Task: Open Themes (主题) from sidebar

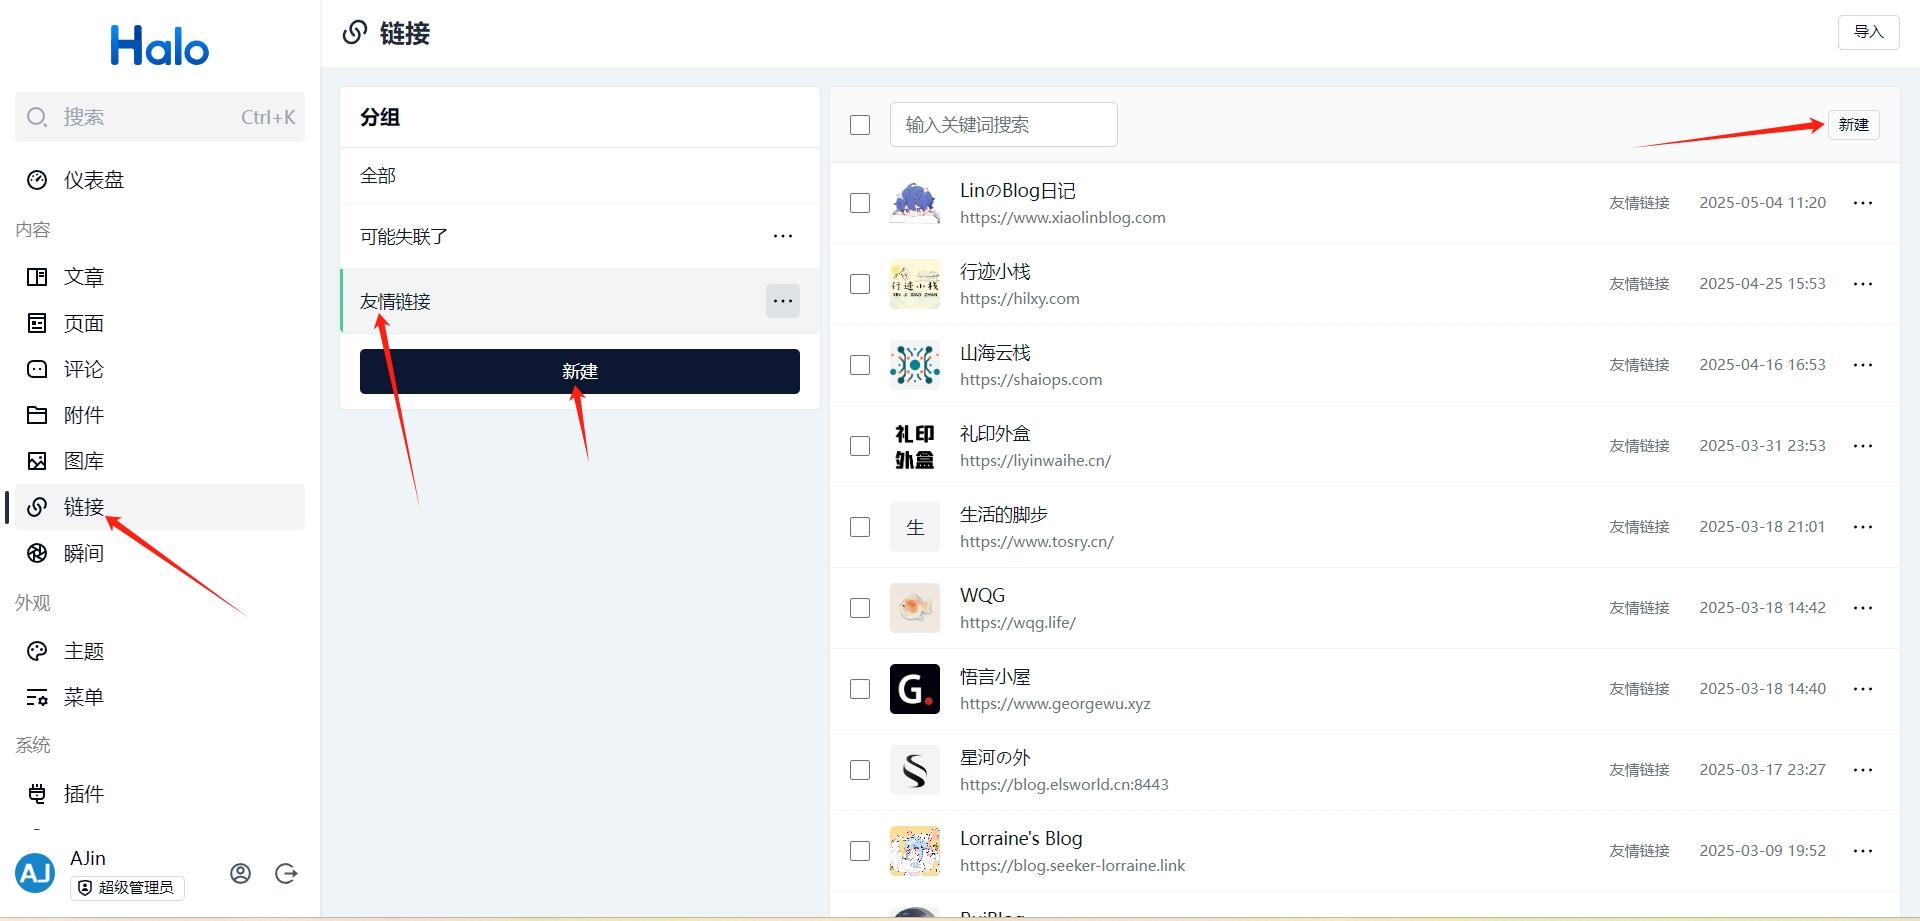Action: click(x=83, y=651)
